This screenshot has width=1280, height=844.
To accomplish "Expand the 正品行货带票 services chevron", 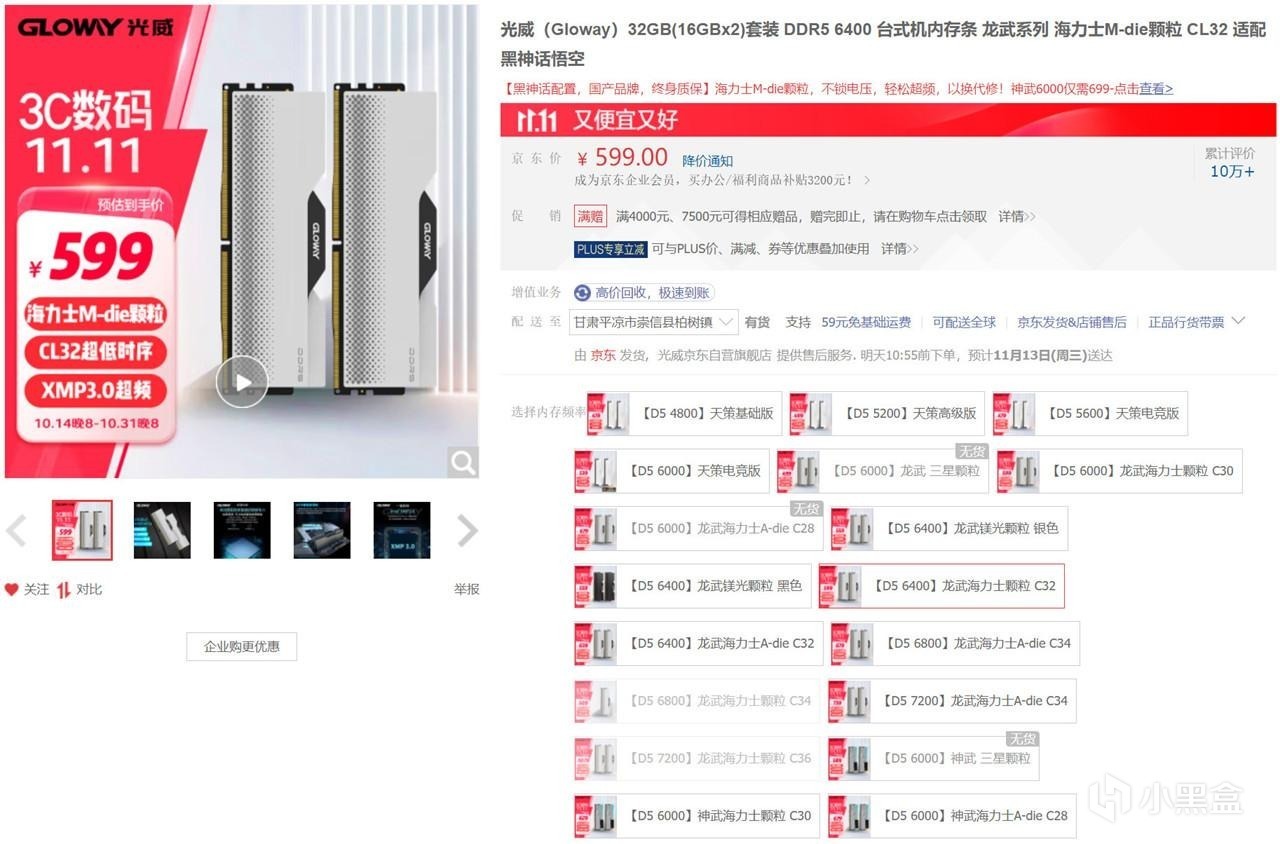I will [x=1238, y=321].
